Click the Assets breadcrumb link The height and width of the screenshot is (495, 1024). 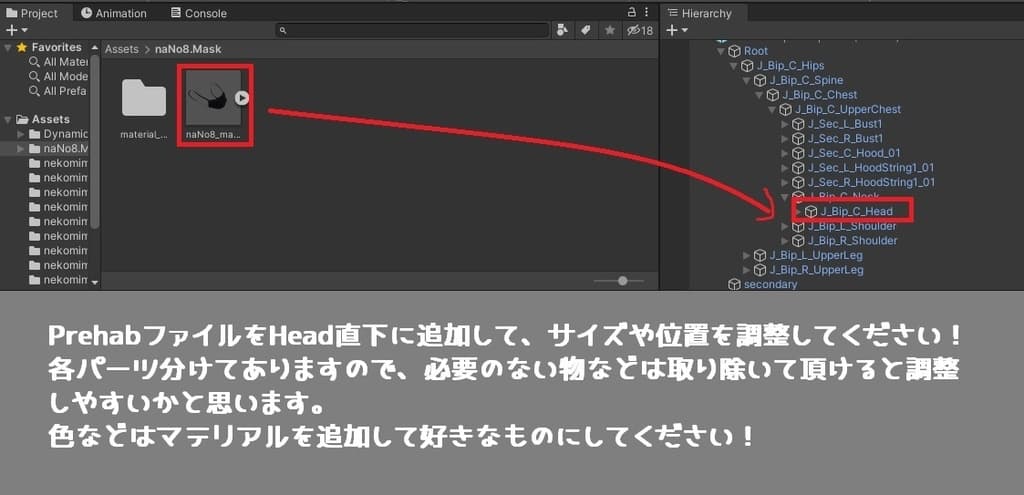pyautogui.click(x=122, y=49)
